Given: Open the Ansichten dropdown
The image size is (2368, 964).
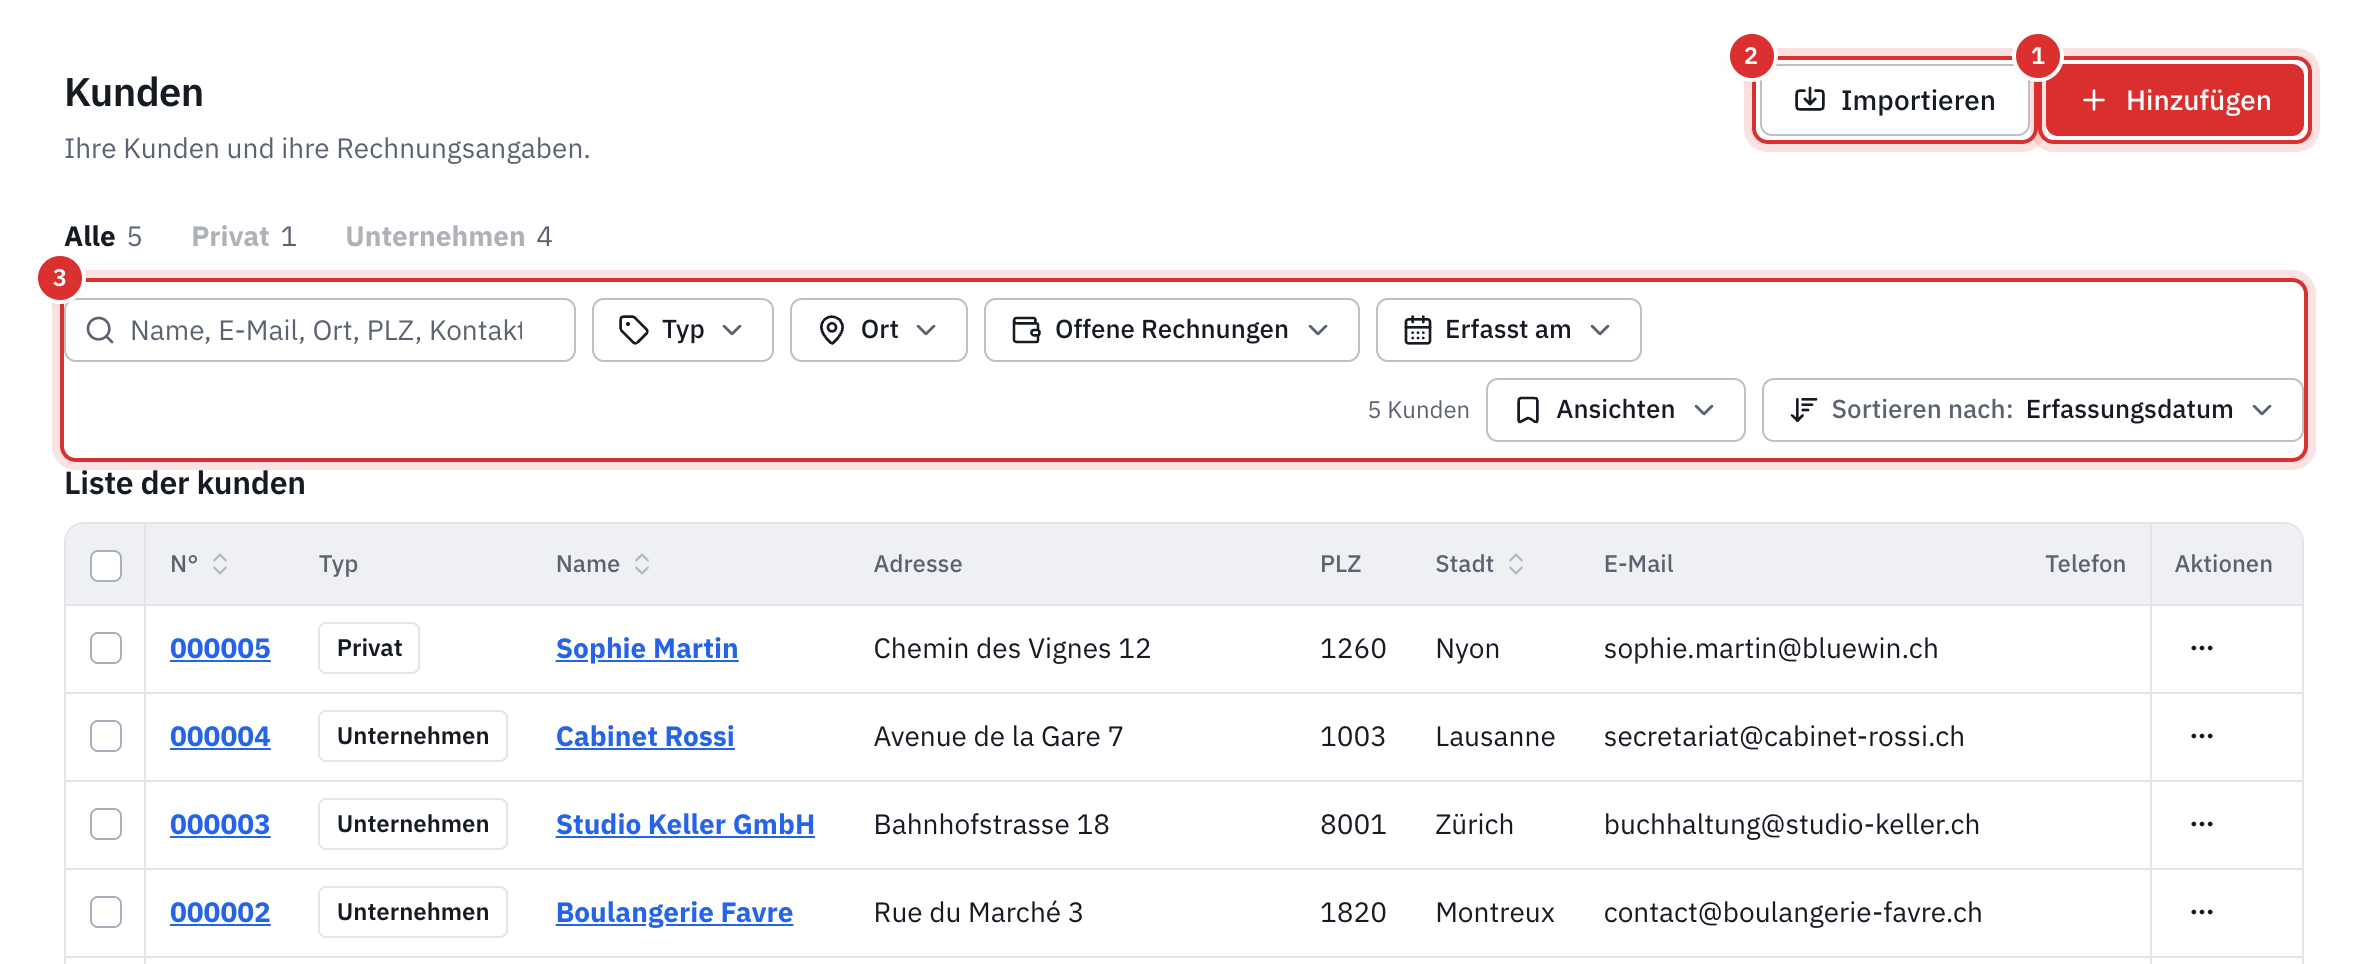Looking at the screenshot, I should tap(1615, 410).
